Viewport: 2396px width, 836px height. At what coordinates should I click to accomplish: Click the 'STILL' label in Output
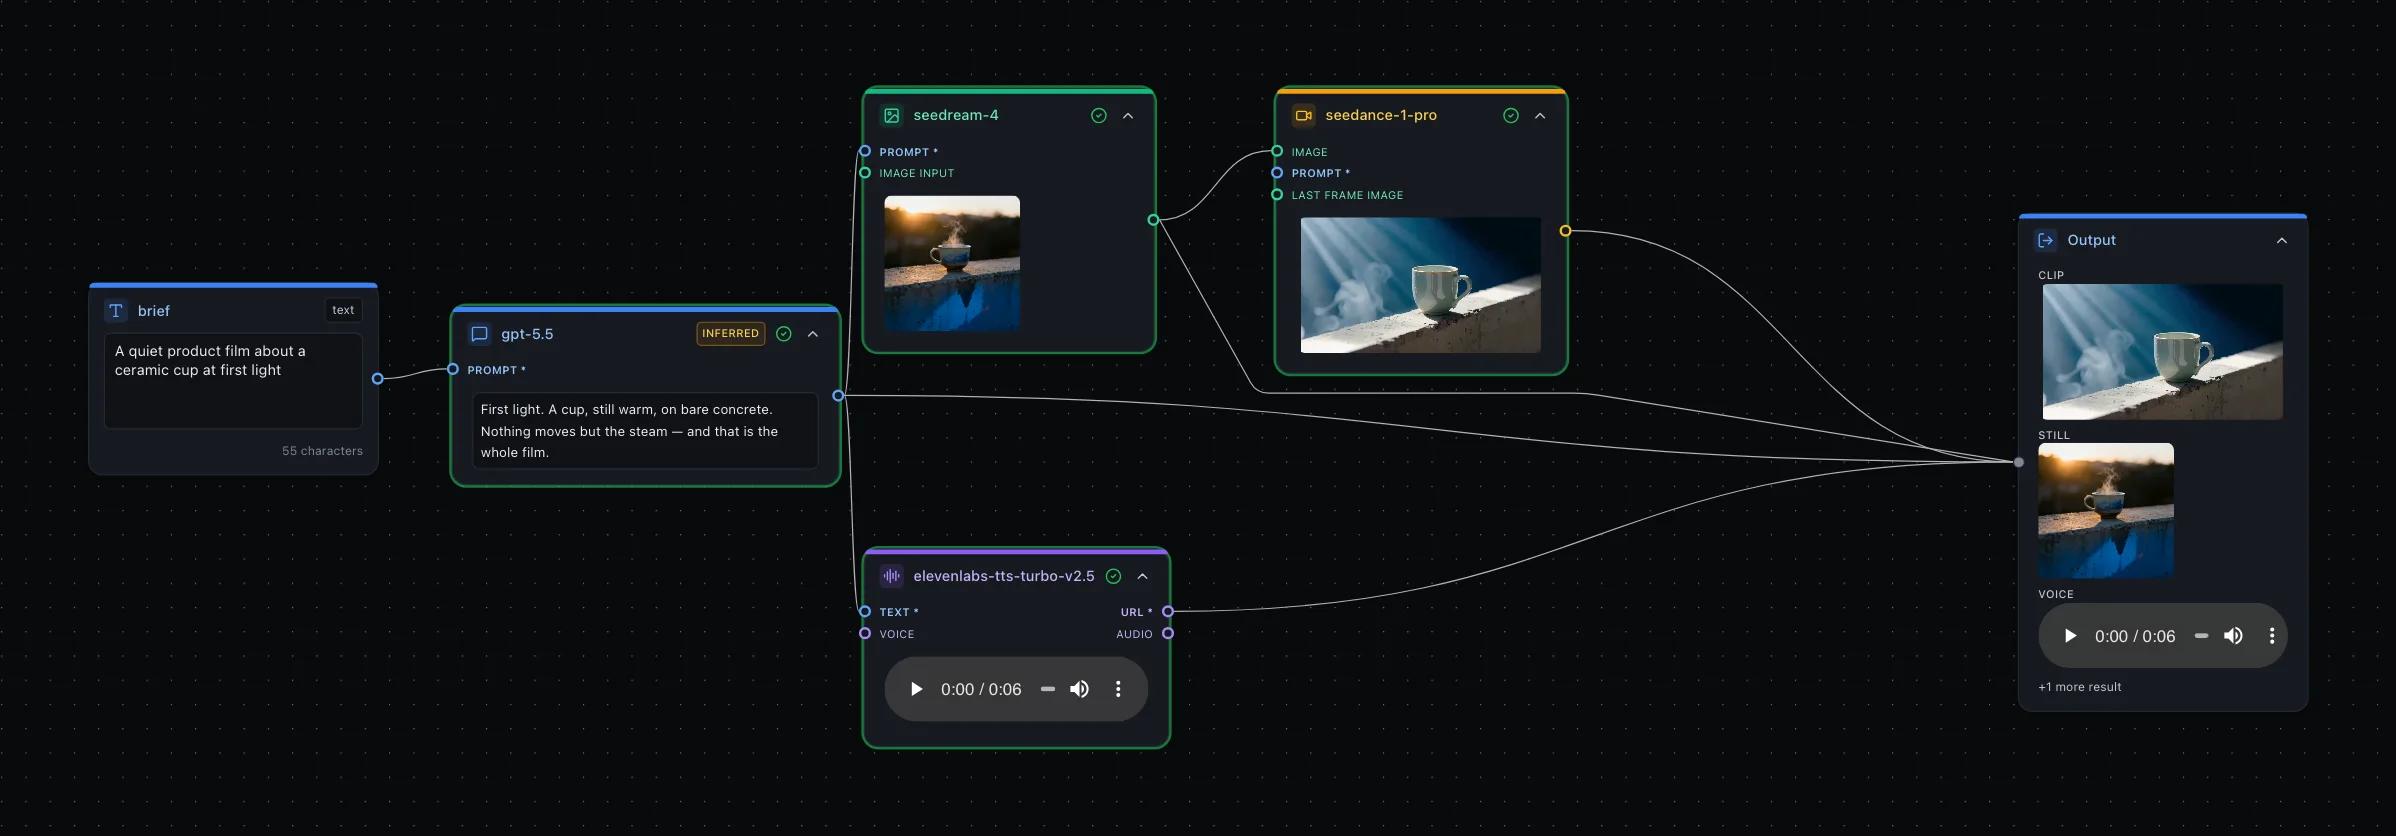pyautogui.click(x=2054, y=435)
